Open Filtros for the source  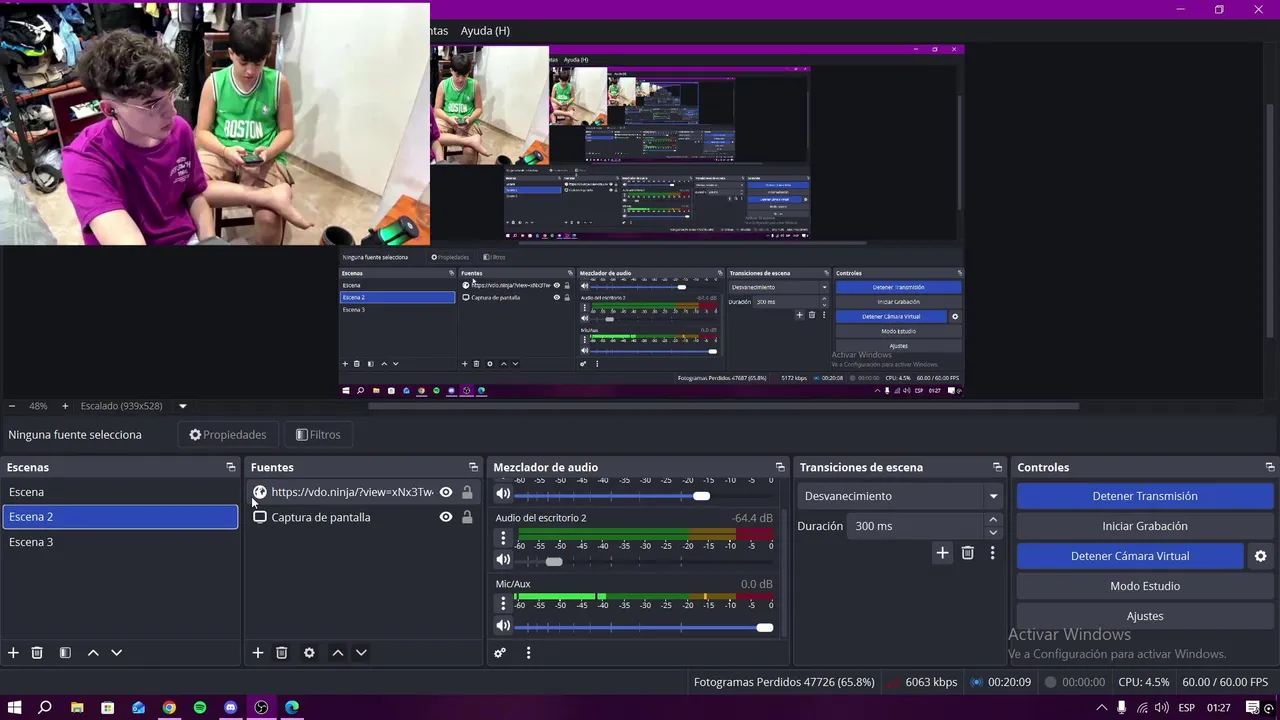318,435
